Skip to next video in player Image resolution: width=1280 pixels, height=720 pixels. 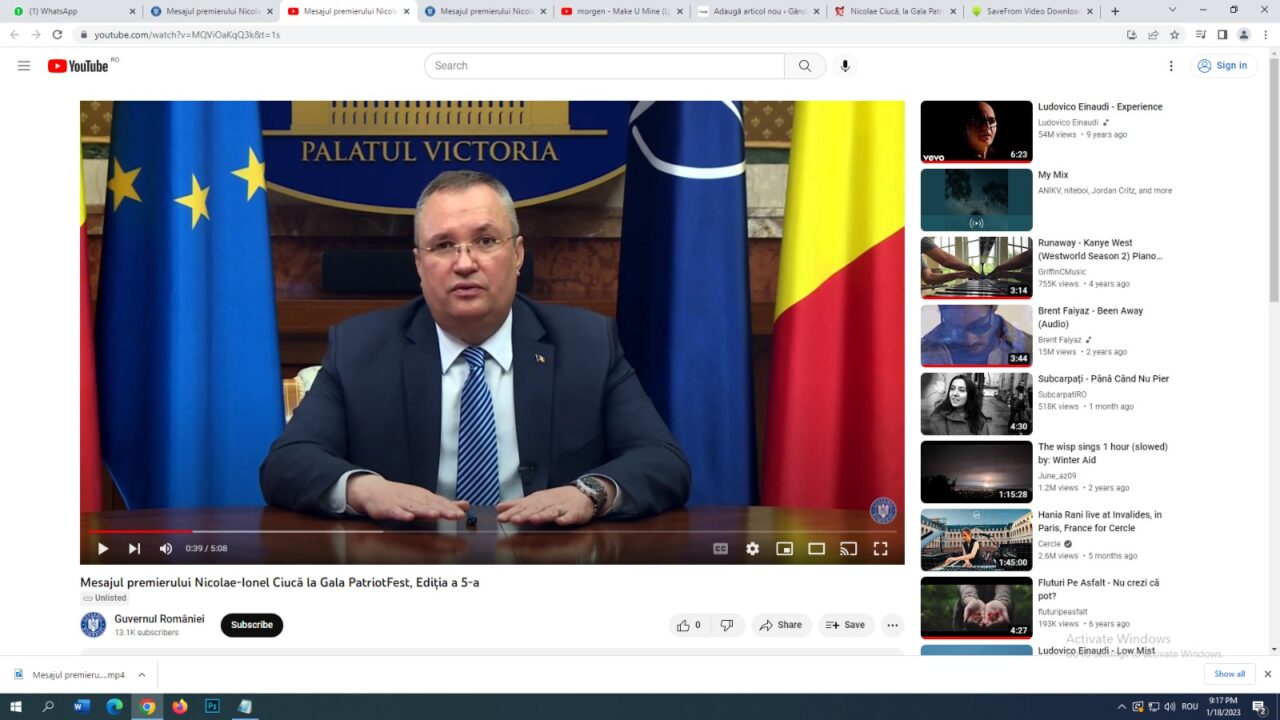(x=134, y=548)
